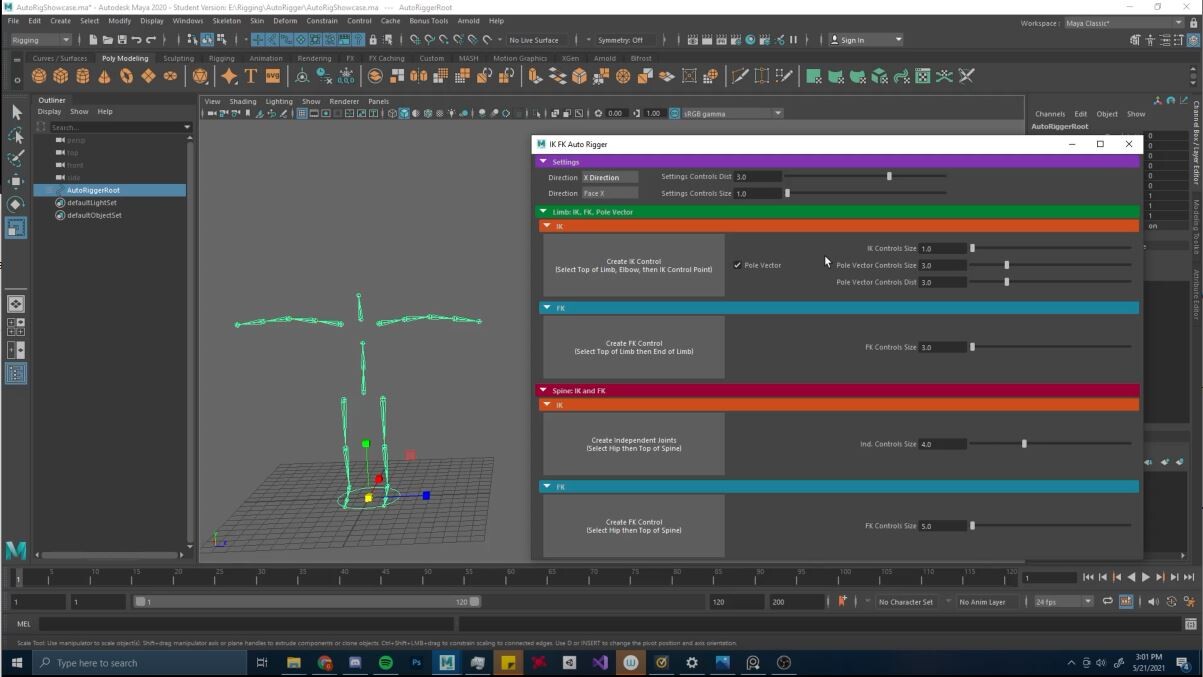
Task: Select the Lasso tool in the left toolbar
Action: click(16, 134)
